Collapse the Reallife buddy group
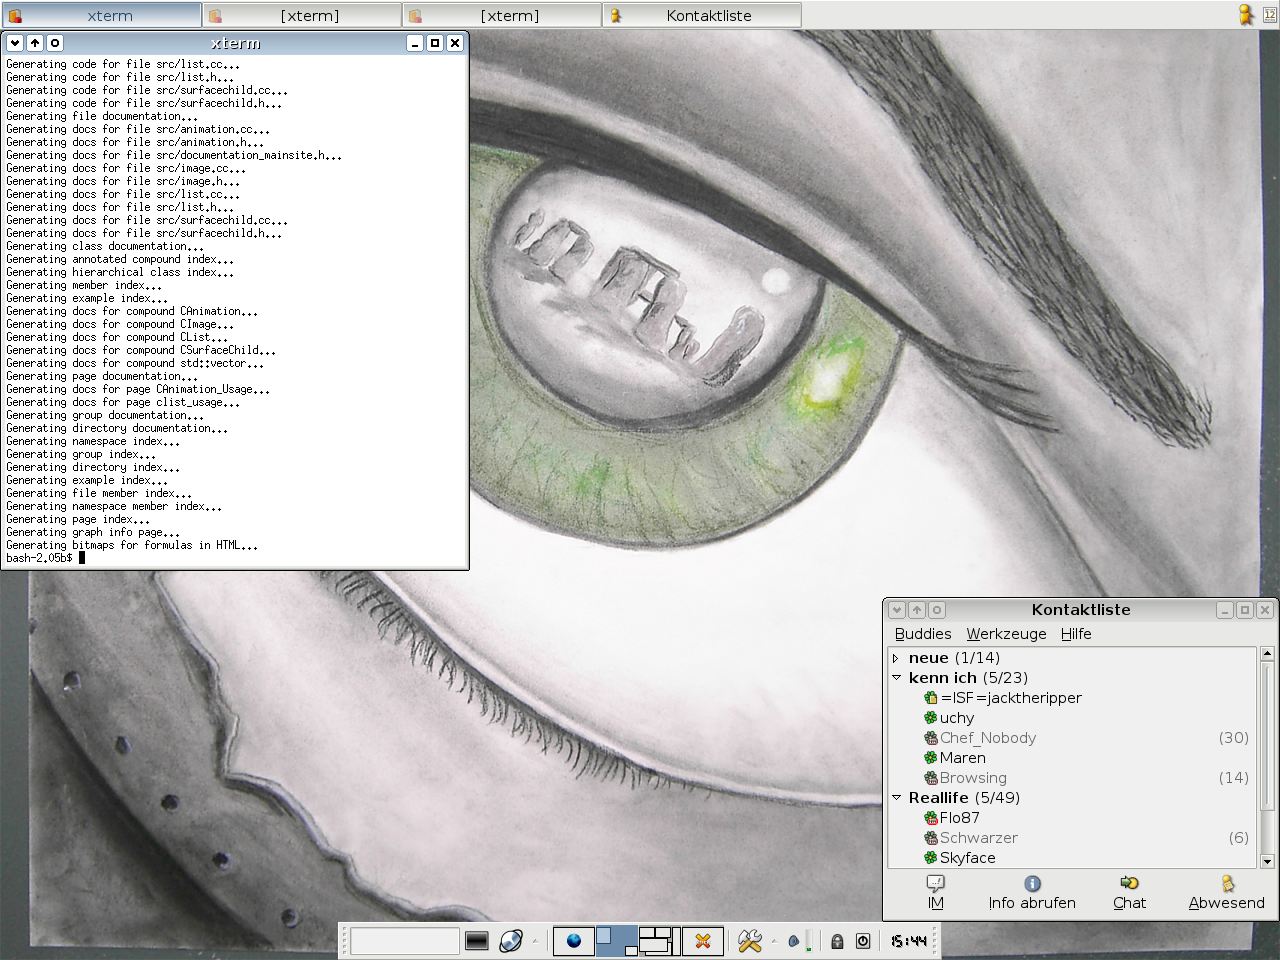The image size is (1280, 960). pyautogui.click(x=896, y=798)
